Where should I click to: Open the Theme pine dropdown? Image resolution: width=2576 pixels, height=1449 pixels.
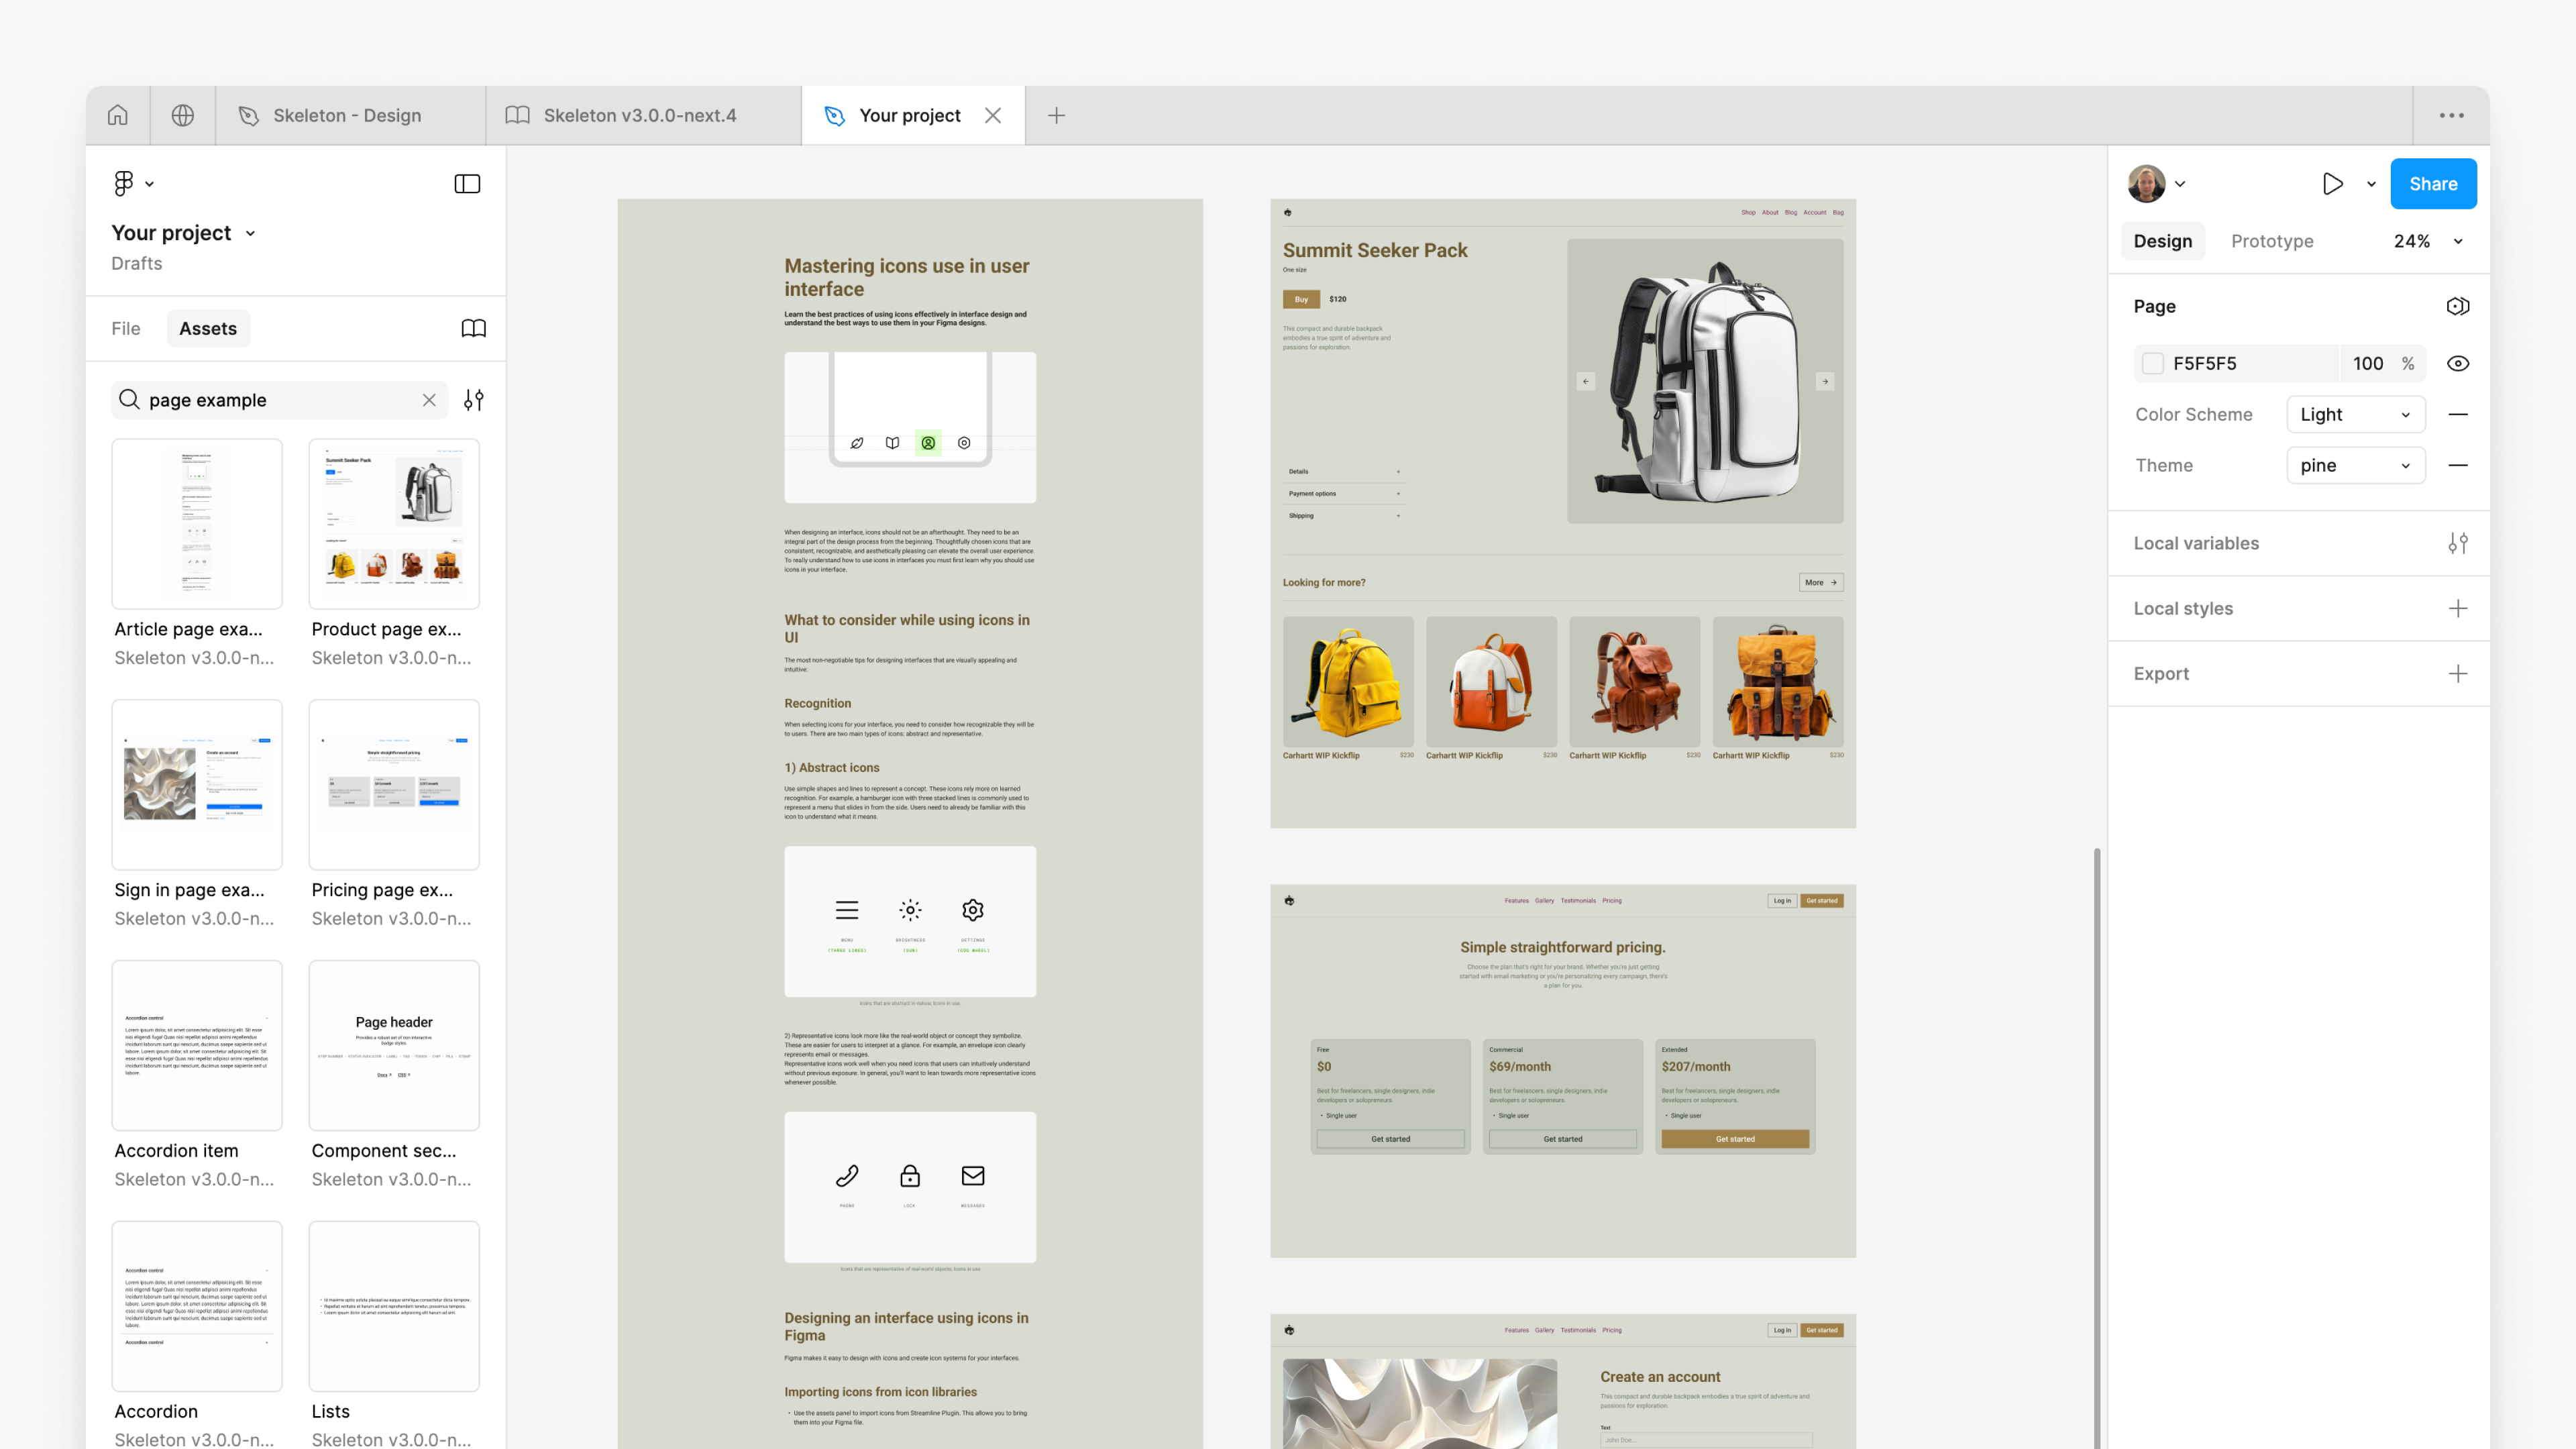pos(2355,465)
